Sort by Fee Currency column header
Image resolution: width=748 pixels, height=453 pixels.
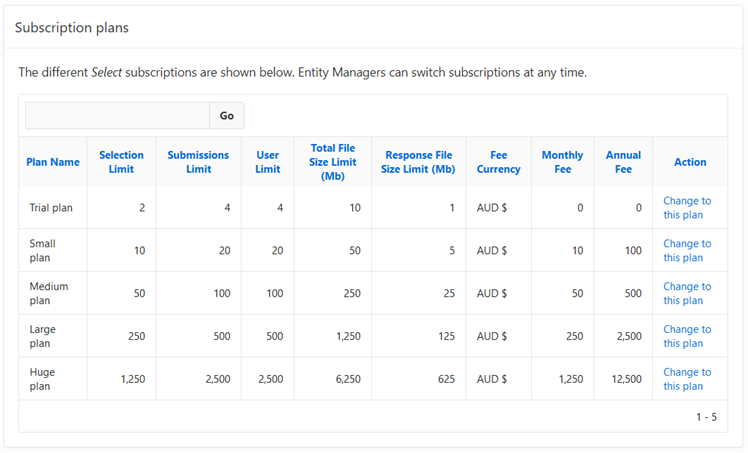(x=498, y=162)
